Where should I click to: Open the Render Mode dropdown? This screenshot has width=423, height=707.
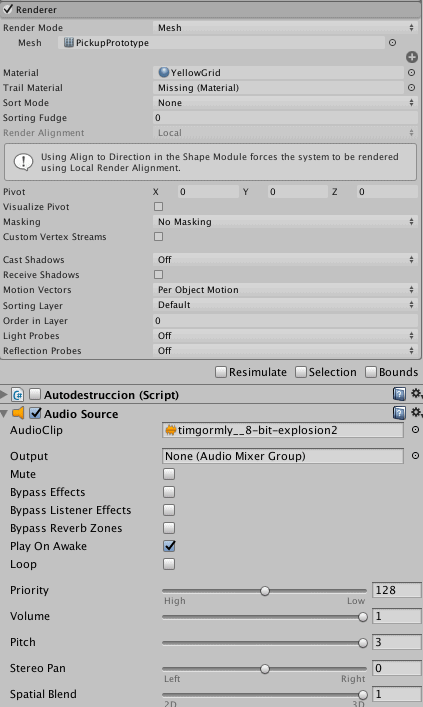point(285,28)
